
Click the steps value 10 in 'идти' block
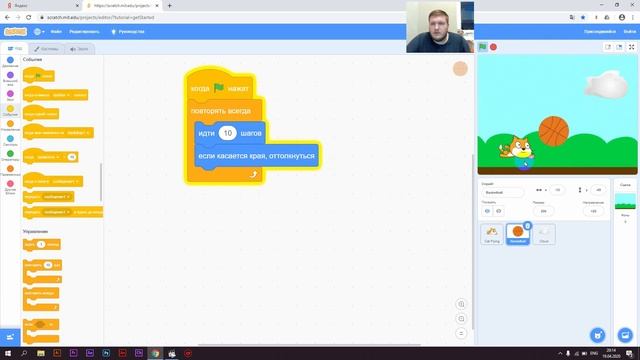(x=227, y=133)
